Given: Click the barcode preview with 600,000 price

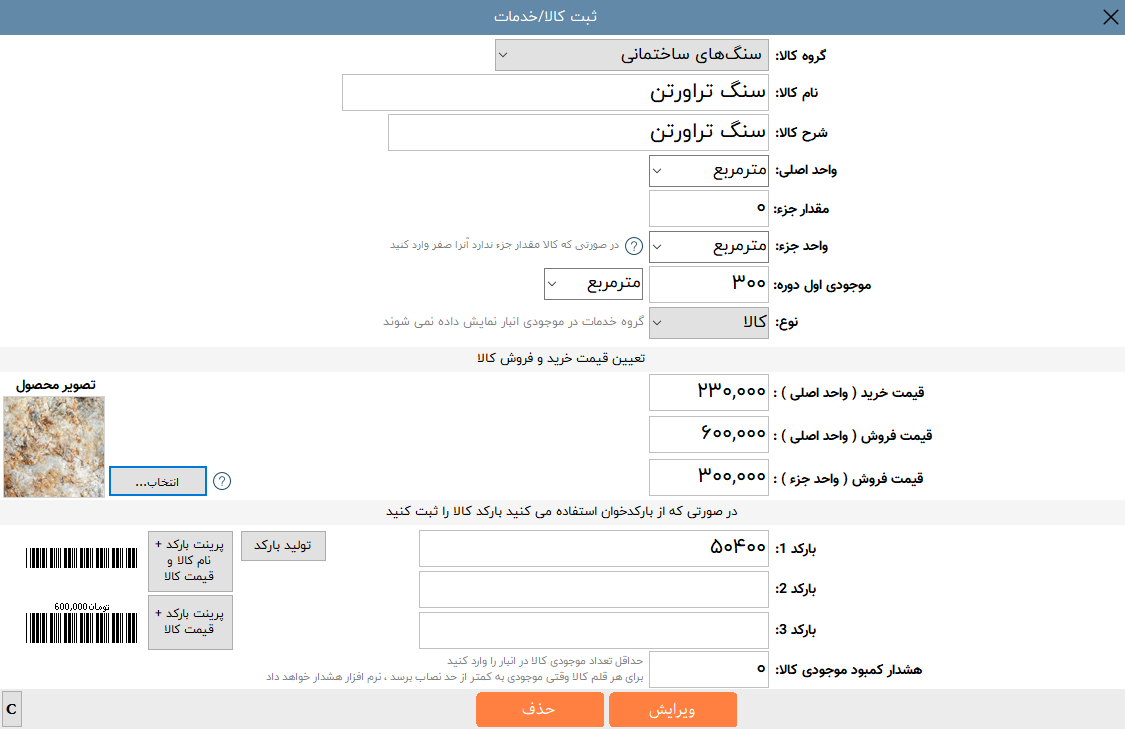Looking at the screenshot, I should [x=81, y=622].
